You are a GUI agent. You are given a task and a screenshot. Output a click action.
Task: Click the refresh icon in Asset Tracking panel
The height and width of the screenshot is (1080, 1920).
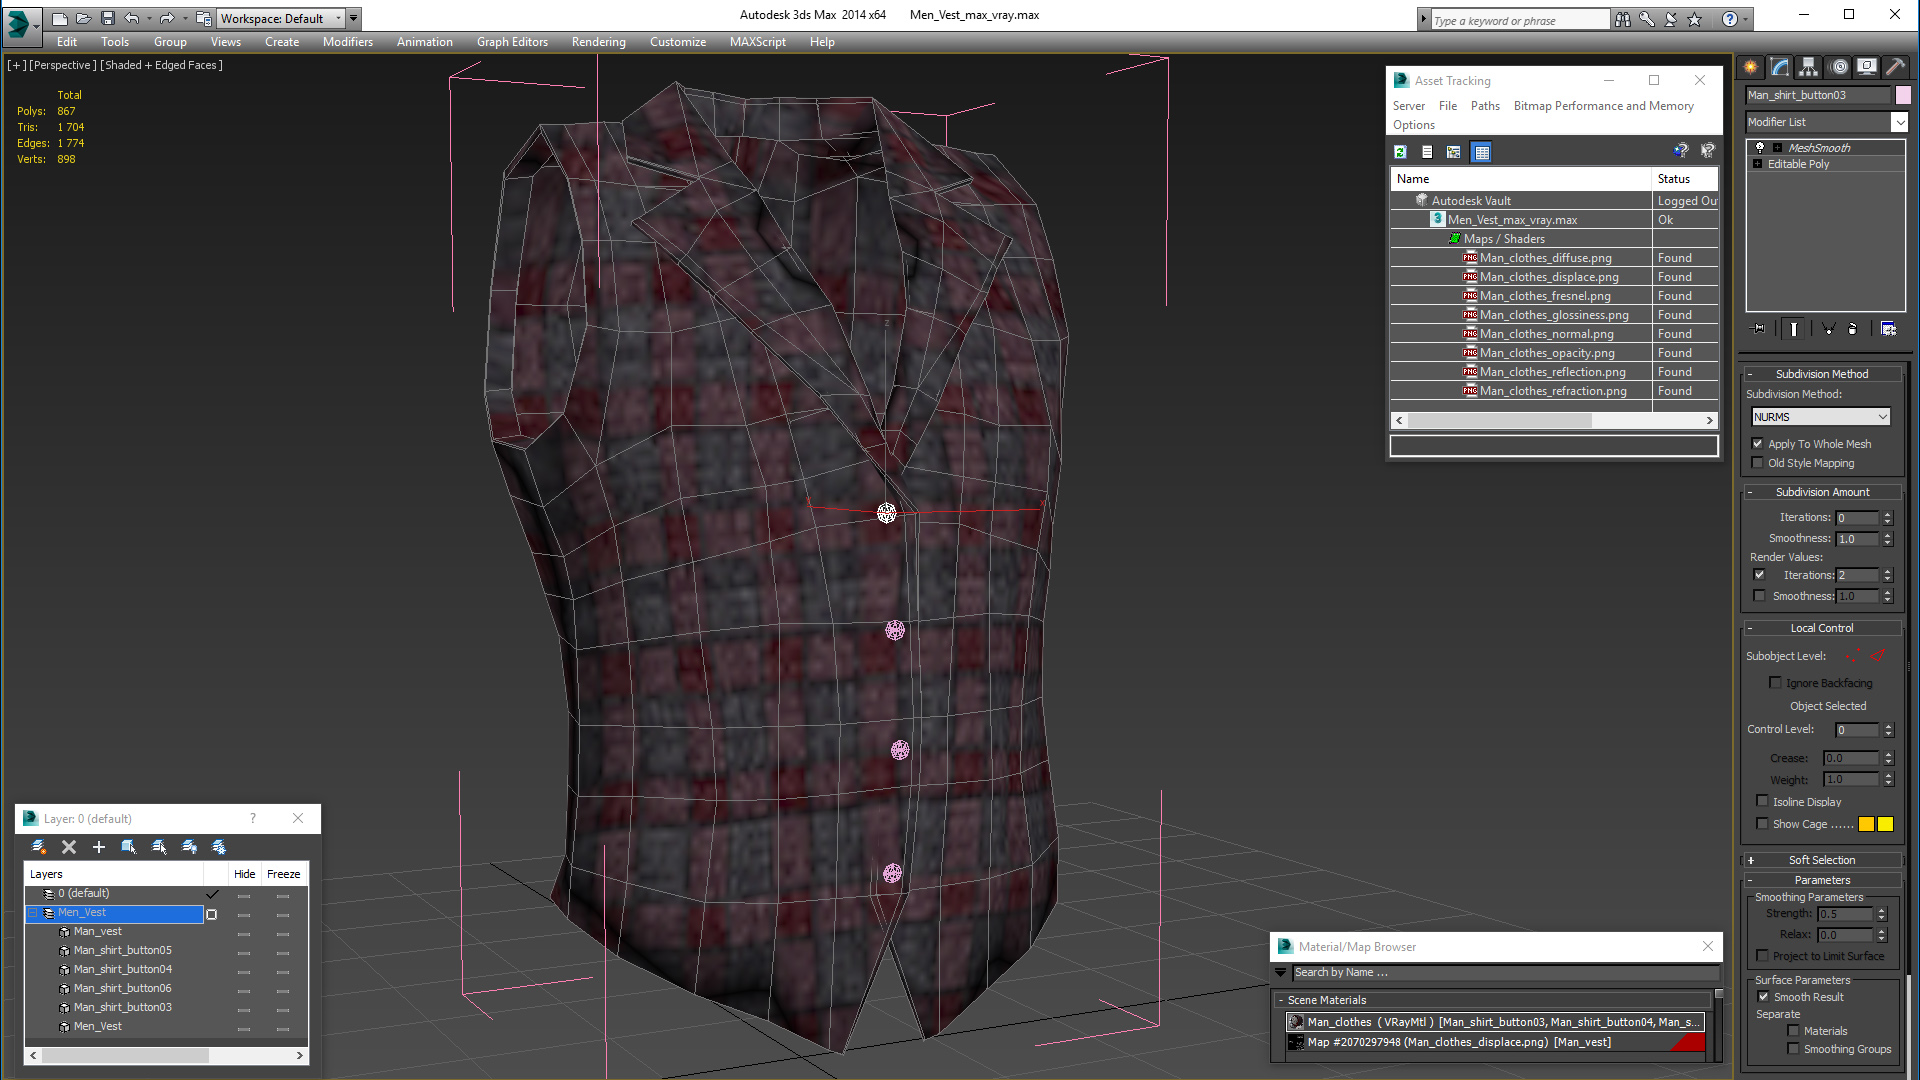click(1400, 152)
